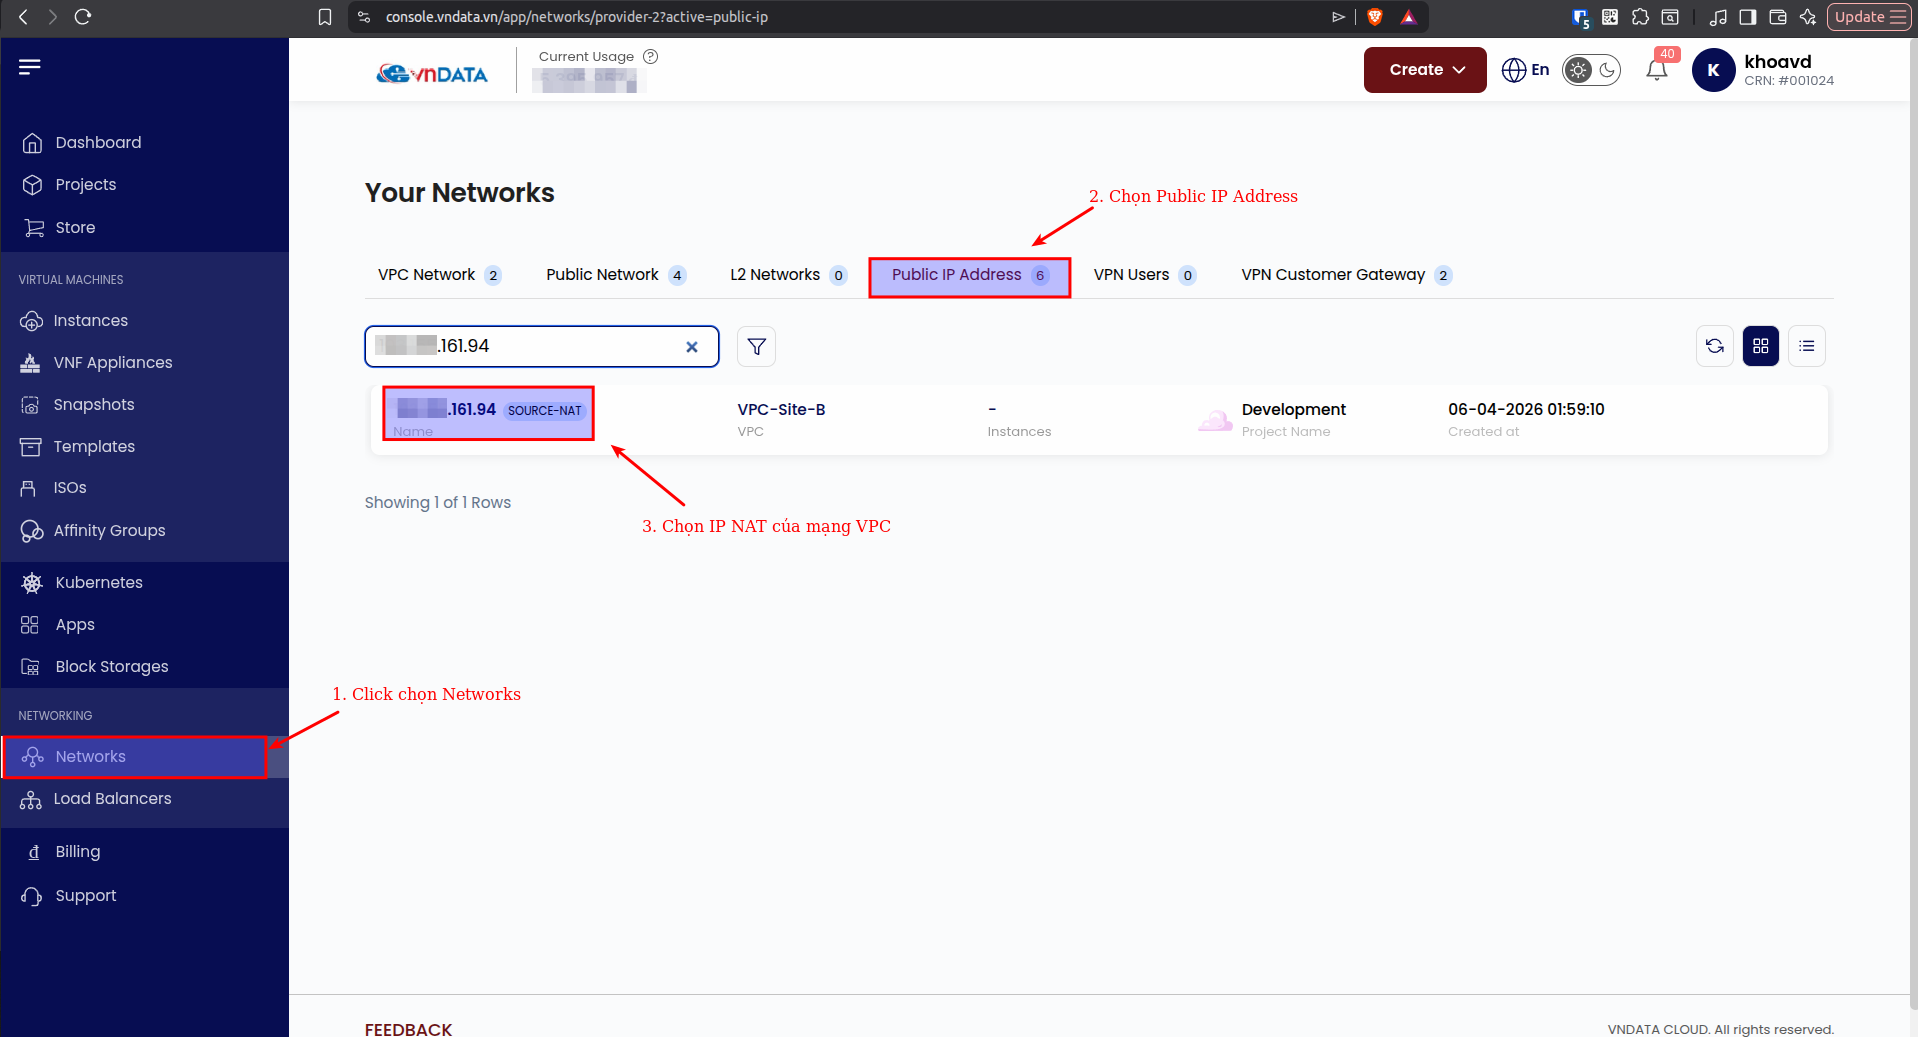Open Dashboard from the sidebar
The height and width of the screenshot is (1037, 1918).
click(98, 143)
